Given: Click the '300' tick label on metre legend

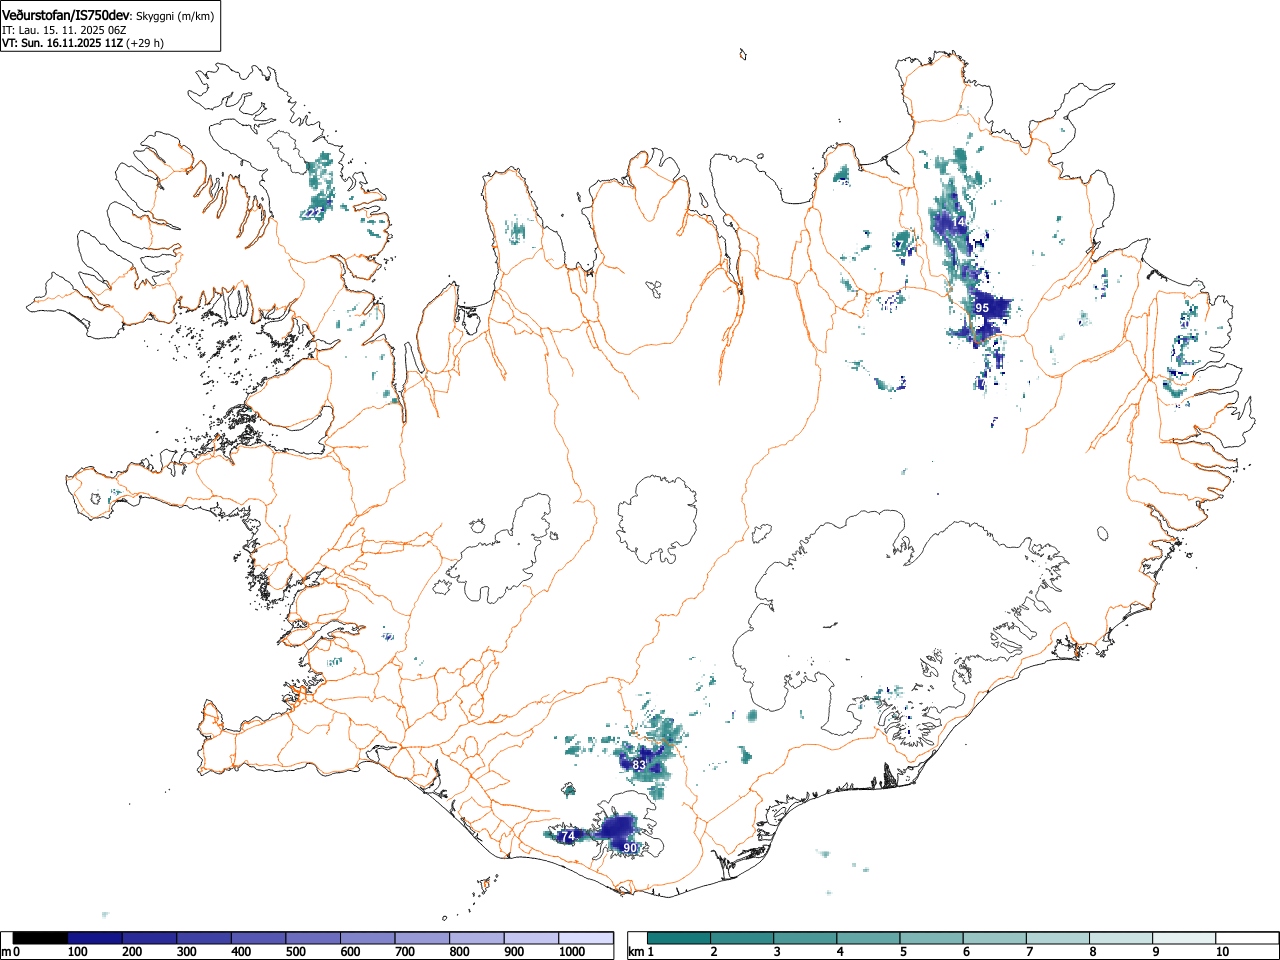Looking at the screenshot, I should pos(186,952).
